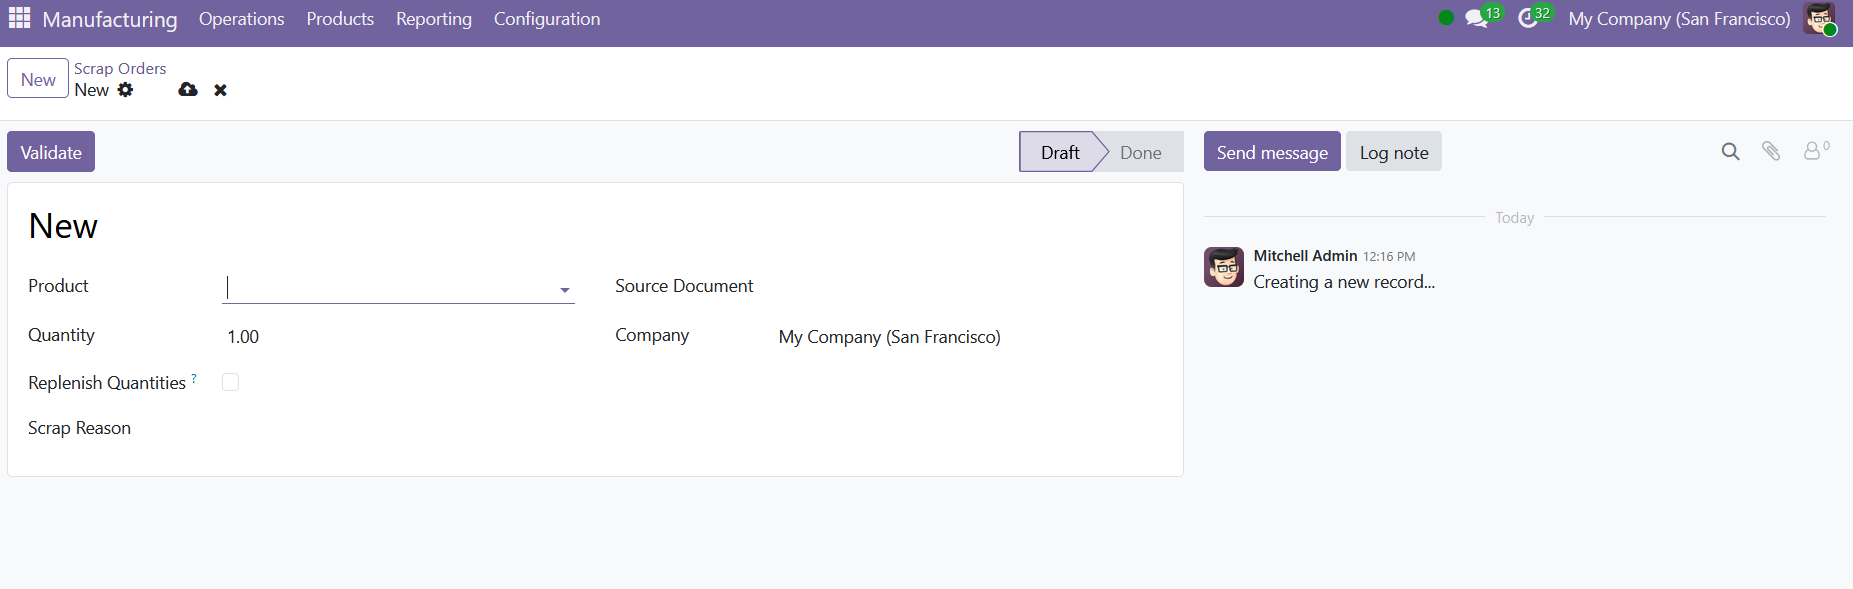Open the Configuration menu
This screenshot has width=1853, height=589.
pyautogui.click(x=547, y=19)
